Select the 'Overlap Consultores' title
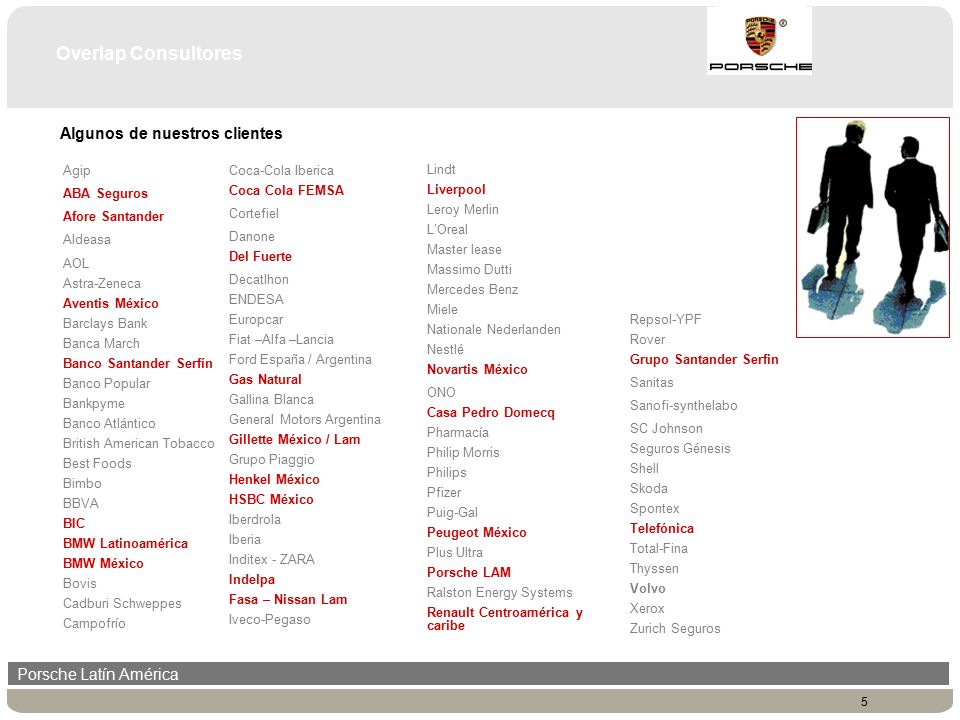This screenshot has width=960, height=720. [x=149, y=53]
